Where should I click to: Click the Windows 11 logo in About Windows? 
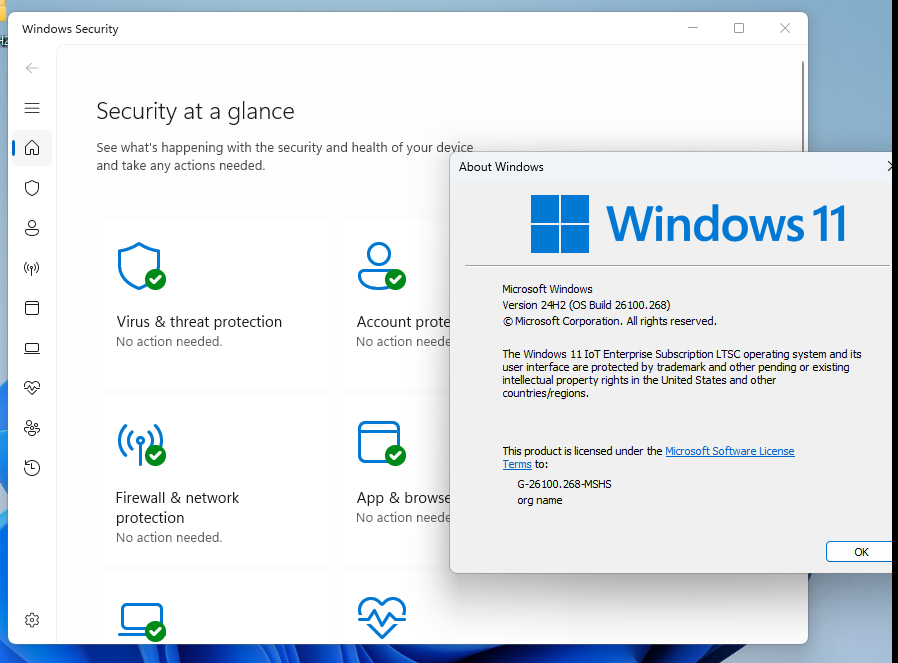tap(688, 224)
